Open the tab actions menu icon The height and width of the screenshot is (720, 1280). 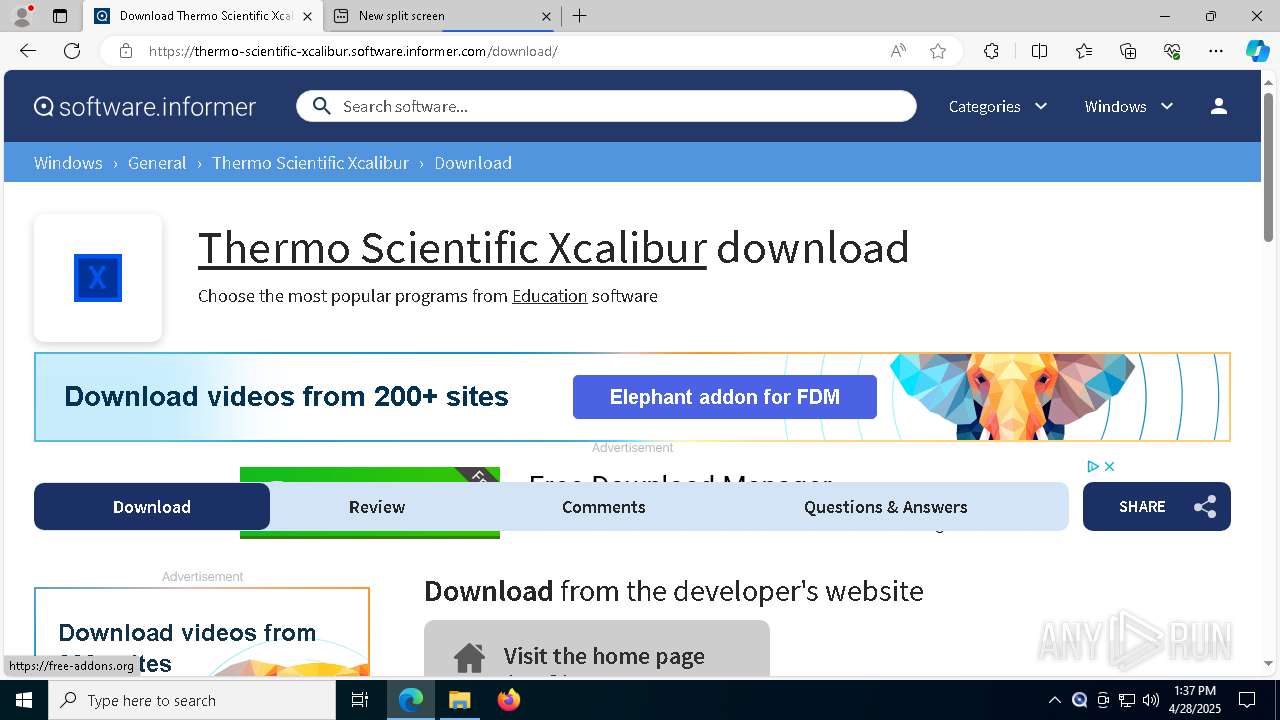60,16
